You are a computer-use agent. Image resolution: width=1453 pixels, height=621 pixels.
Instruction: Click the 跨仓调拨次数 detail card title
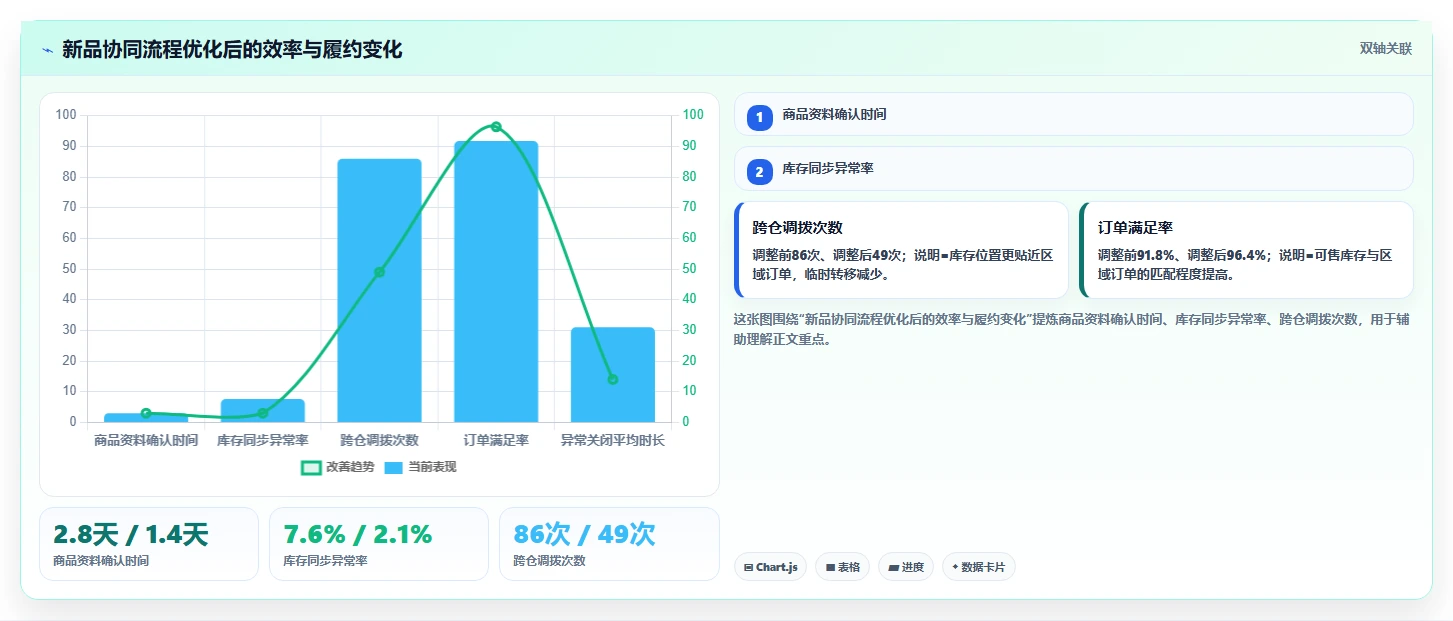pos(798,228)
